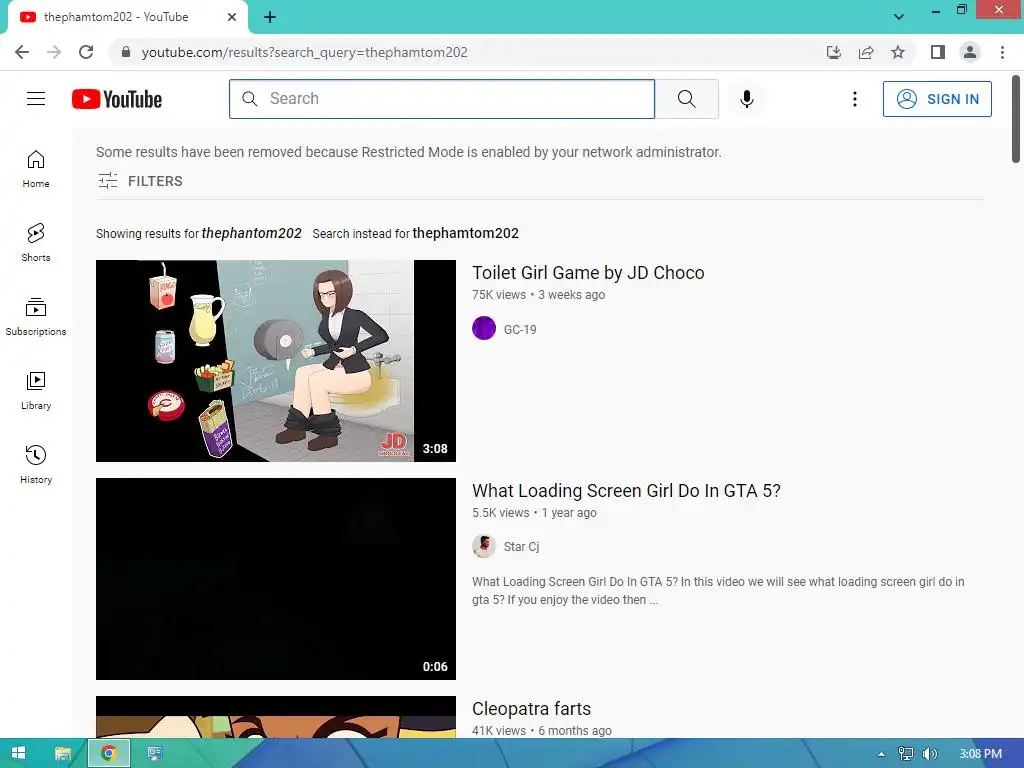Open What Loading Screen Girl Do title
The image size is (1024, 768).
pyautogui.click(x=626, y=490)
